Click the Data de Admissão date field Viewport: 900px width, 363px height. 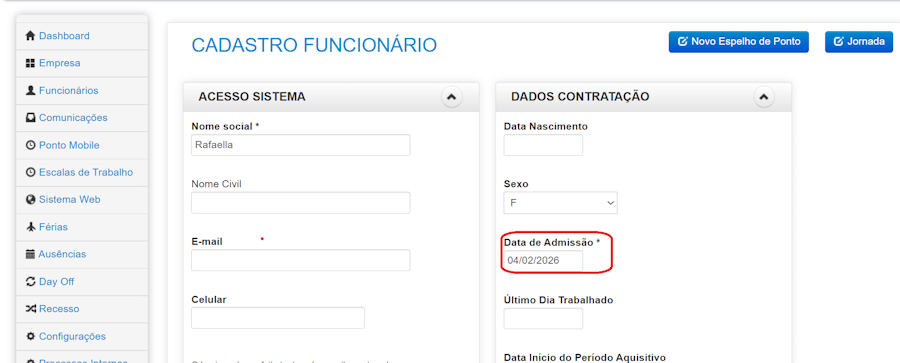(x=543, y=260)
